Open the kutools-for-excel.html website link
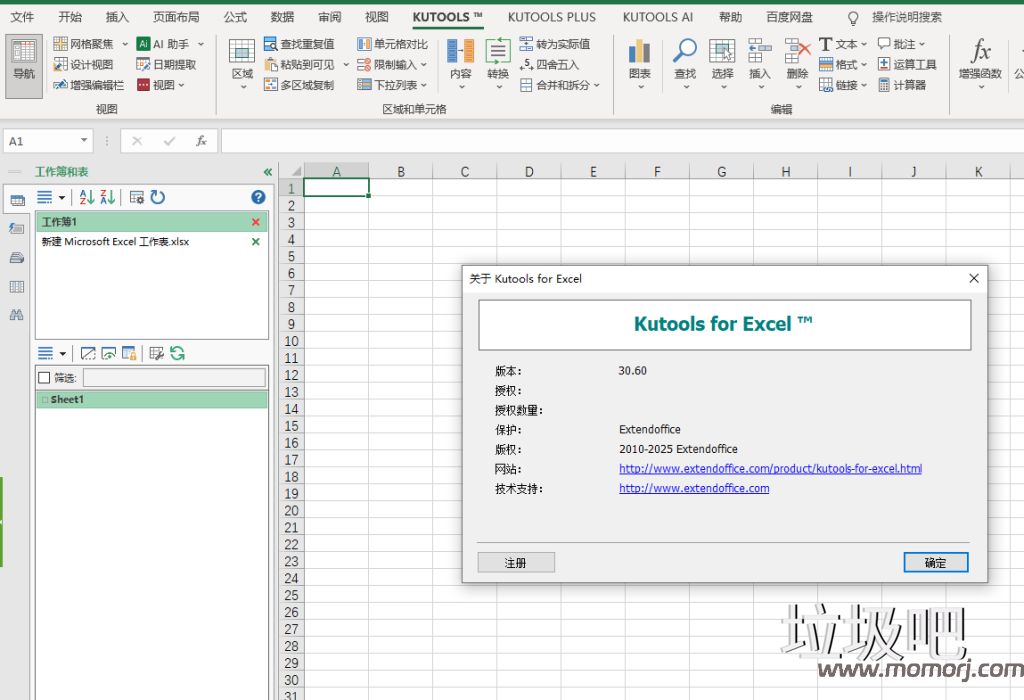Screen dimensions: 1024x700 770,468
